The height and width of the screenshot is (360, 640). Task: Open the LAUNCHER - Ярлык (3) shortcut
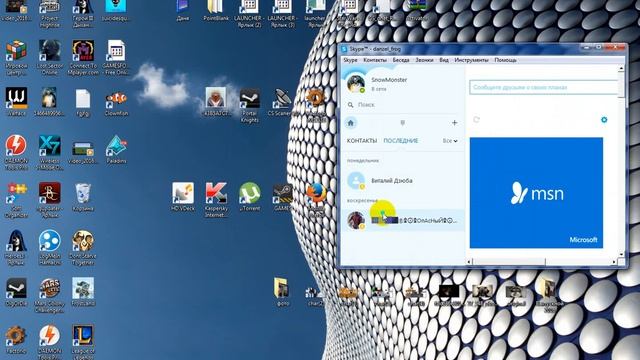point(282,14)
